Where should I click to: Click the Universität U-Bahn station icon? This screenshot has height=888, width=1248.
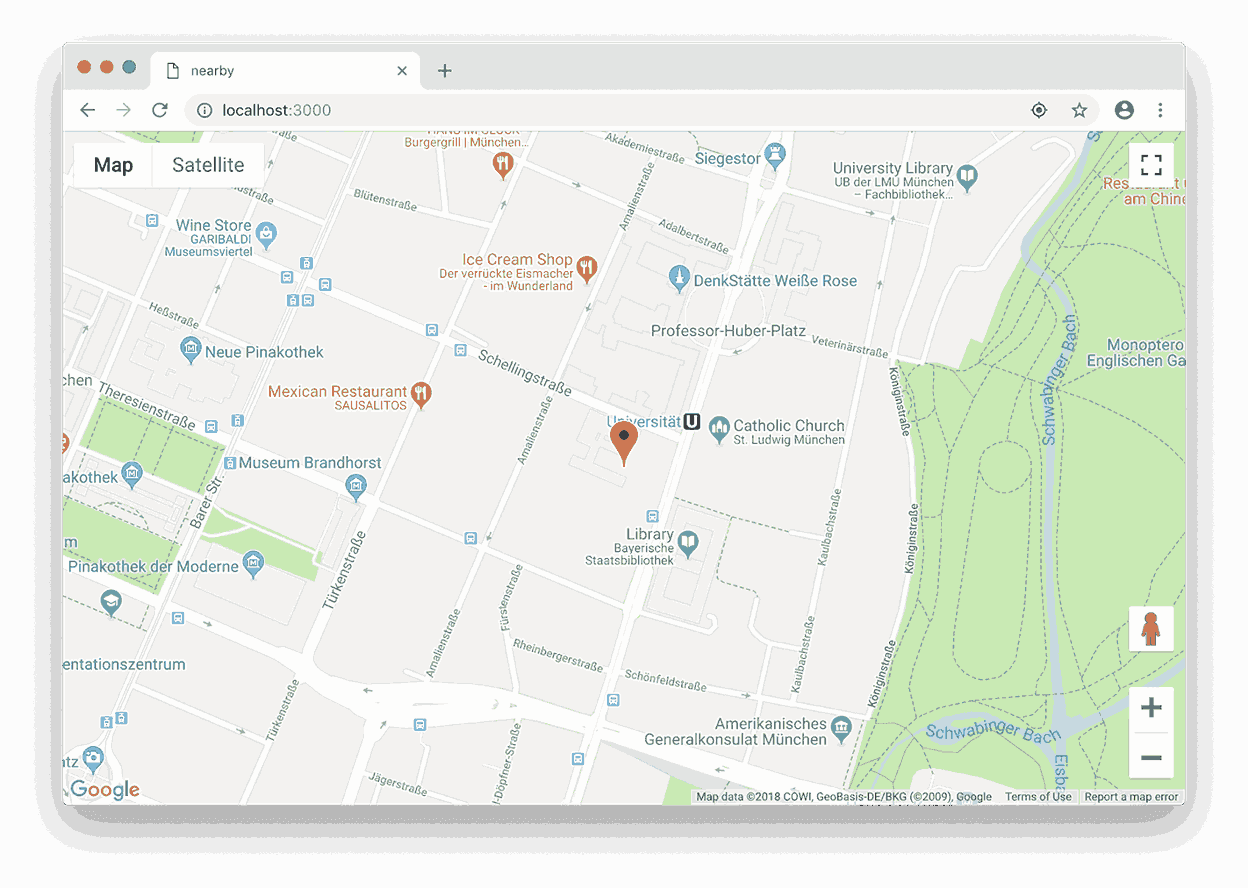(692, 422)
